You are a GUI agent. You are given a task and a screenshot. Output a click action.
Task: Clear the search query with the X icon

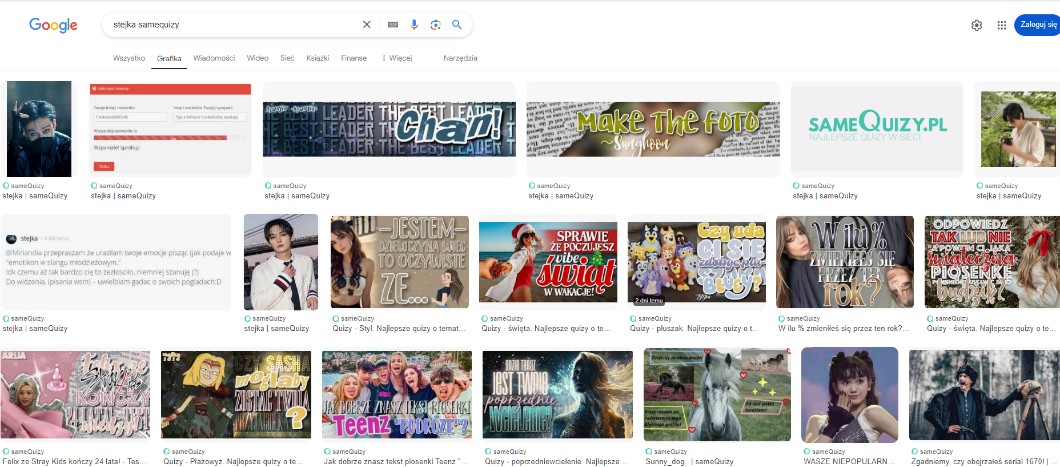click(366, 25)
